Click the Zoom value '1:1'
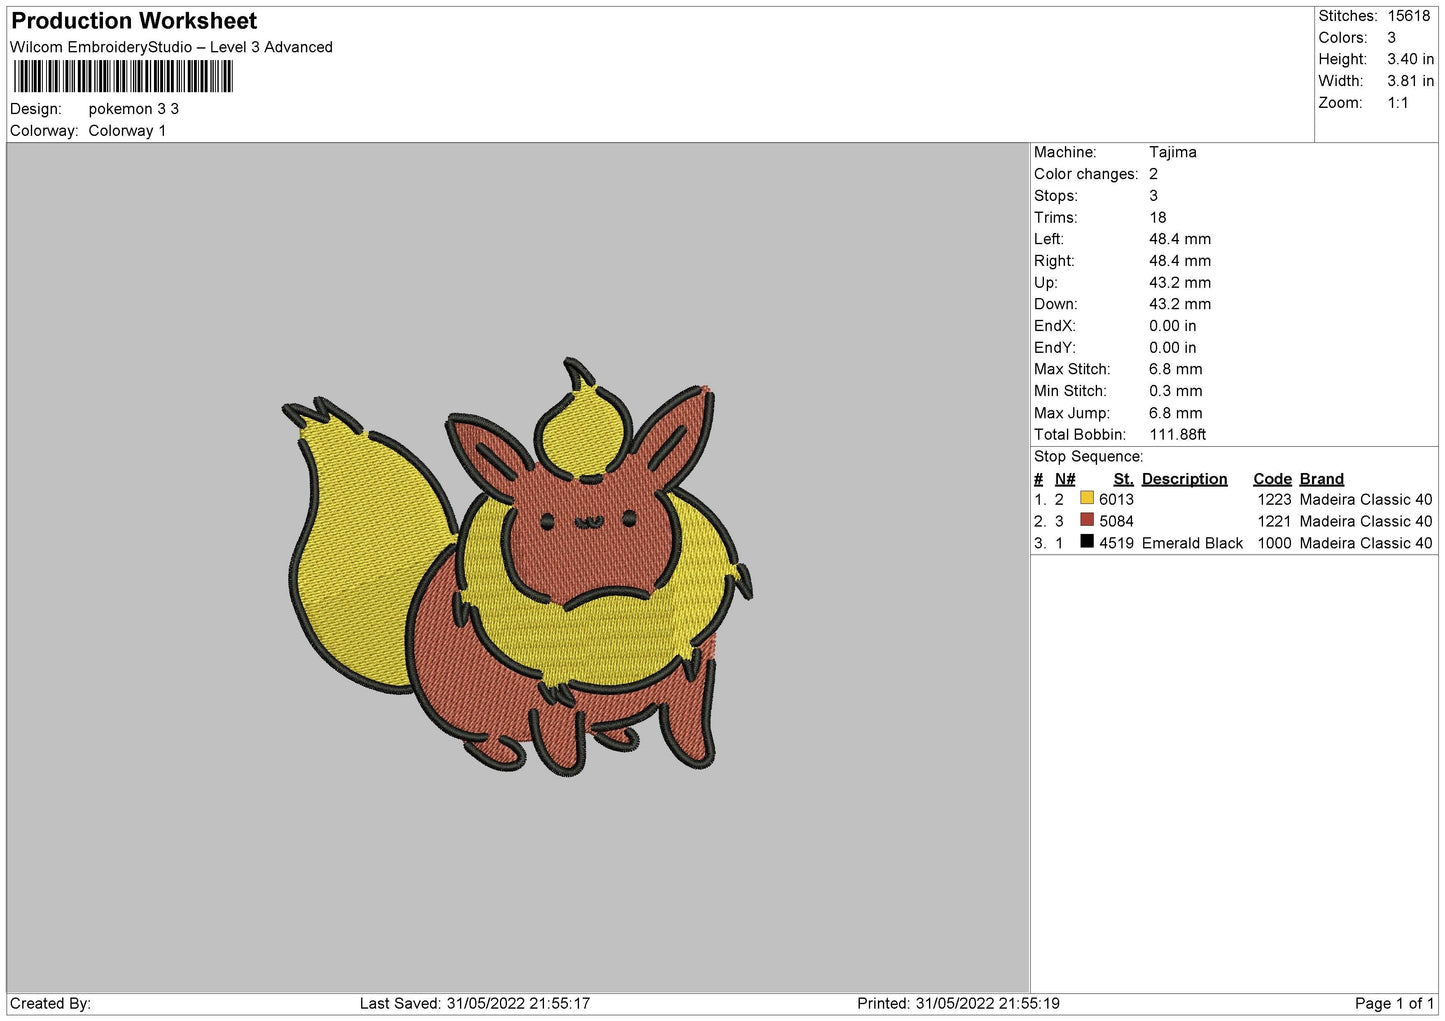 coord(1397,103)
